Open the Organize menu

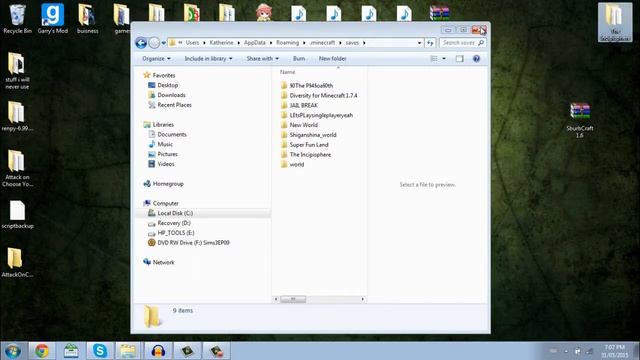point(156,59)
